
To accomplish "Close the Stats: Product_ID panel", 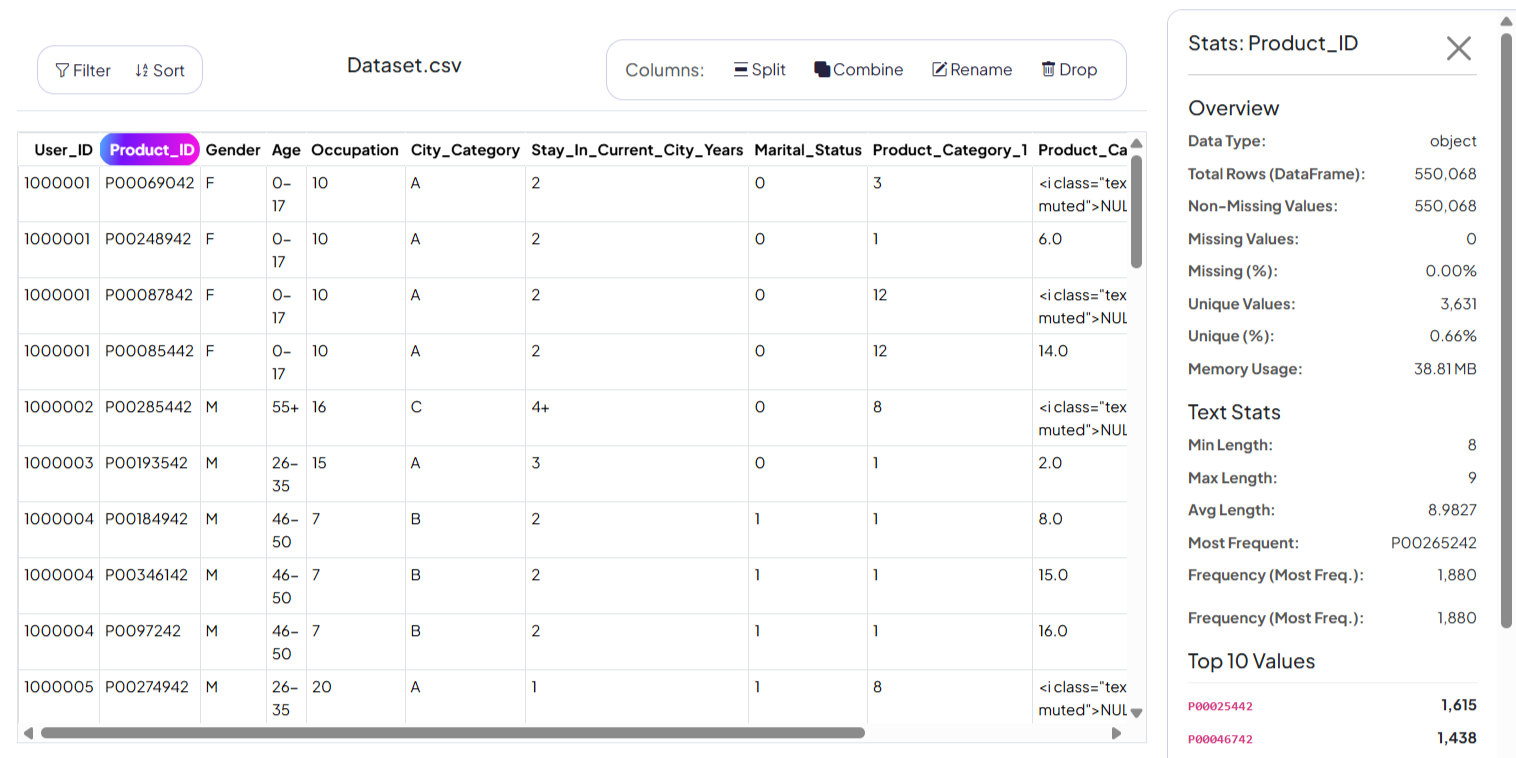I will [x=1459, y=47].
